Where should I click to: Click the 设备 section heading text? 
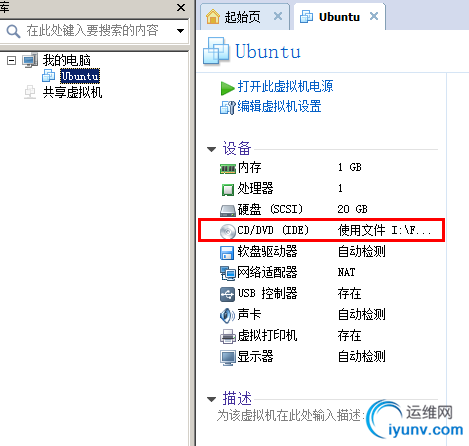click(237, 148)
